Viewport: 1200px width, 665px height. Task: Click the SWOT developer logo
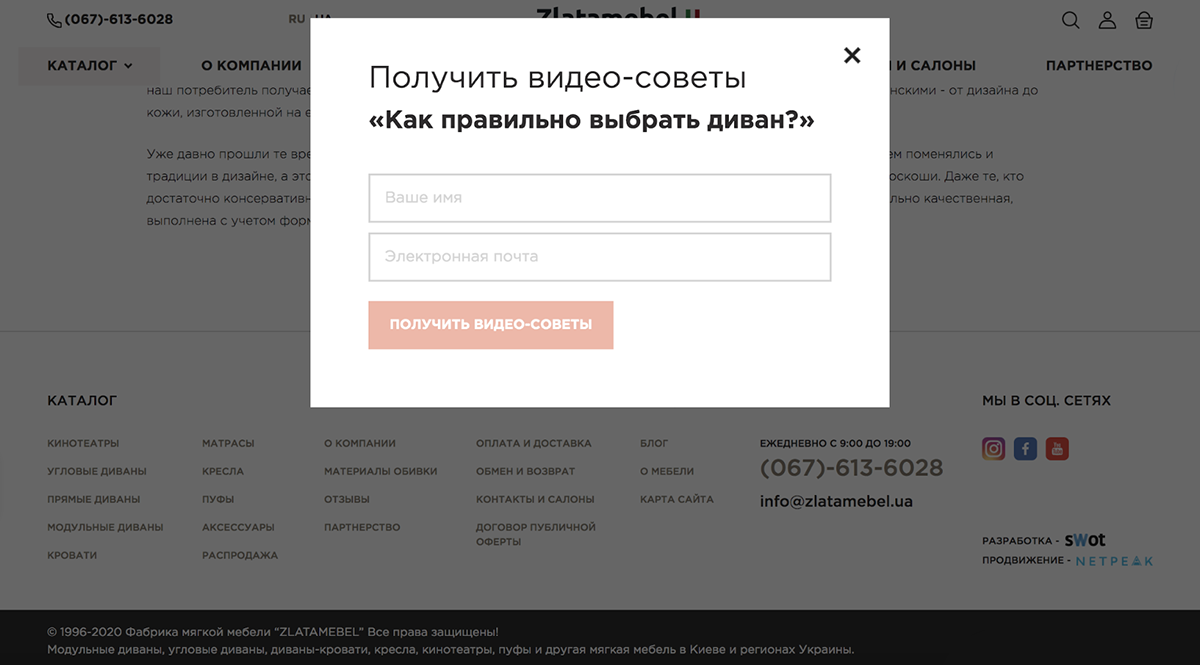(1085, 540)
